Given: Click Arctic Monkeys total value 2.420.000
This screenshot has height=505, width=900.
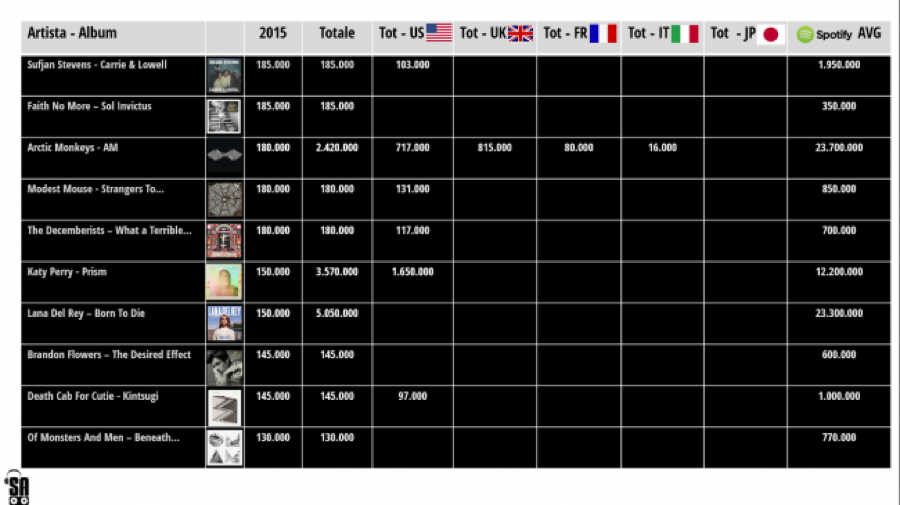Looking at the screenshot, I should (337, 147).
